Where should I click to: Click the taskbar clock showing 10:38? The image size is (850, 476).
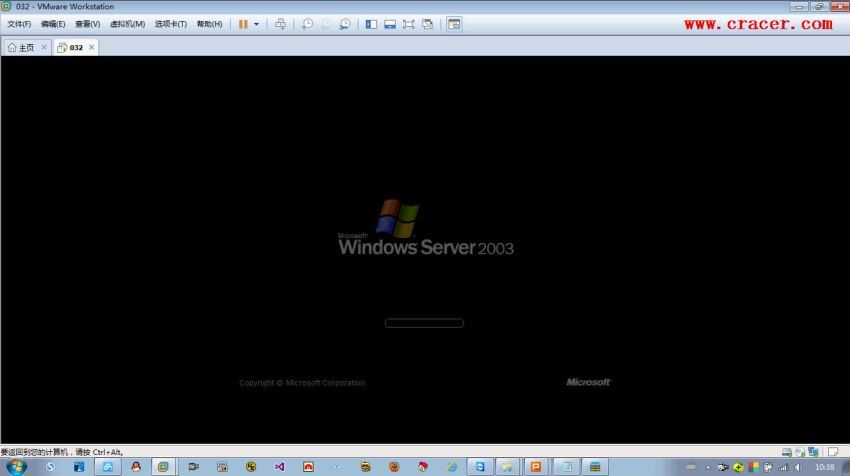click(x=825, y=467)
